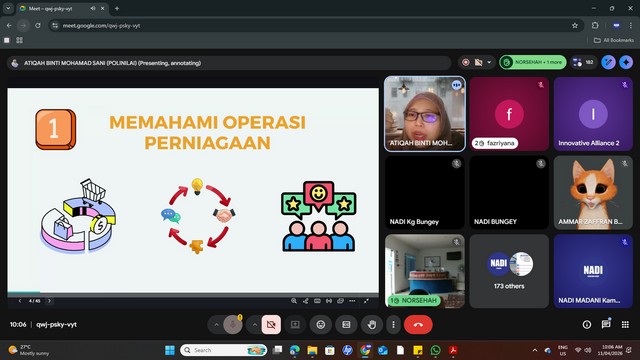Open the participants count 182 button
Image resolution: width=640 pixels, height=360 pixels.
(584, 62)
